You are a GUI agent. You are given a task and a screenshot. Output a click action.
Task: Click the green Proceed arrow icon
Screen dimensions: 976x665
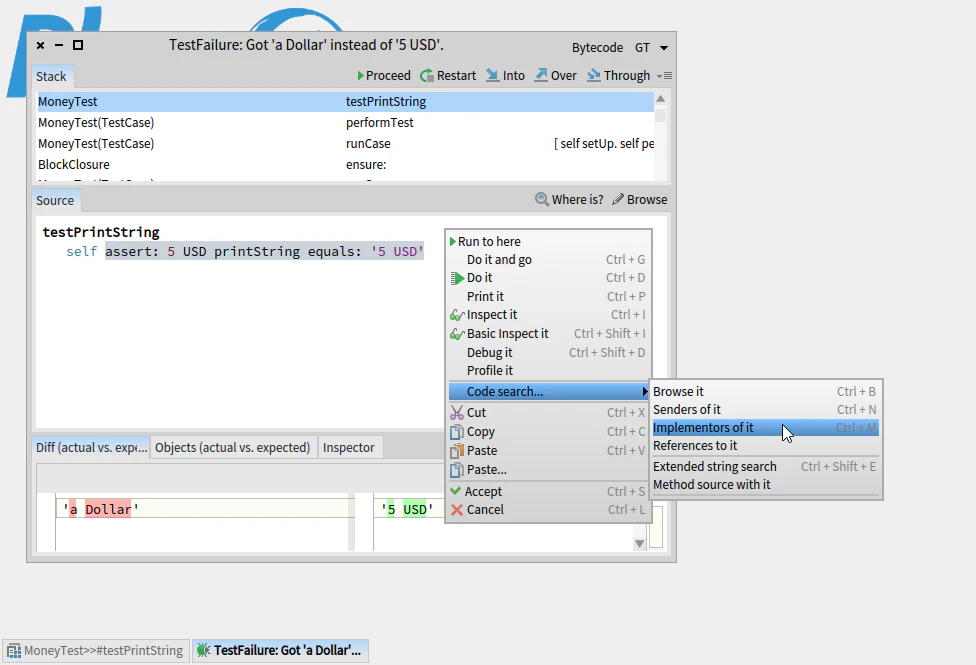360,75
